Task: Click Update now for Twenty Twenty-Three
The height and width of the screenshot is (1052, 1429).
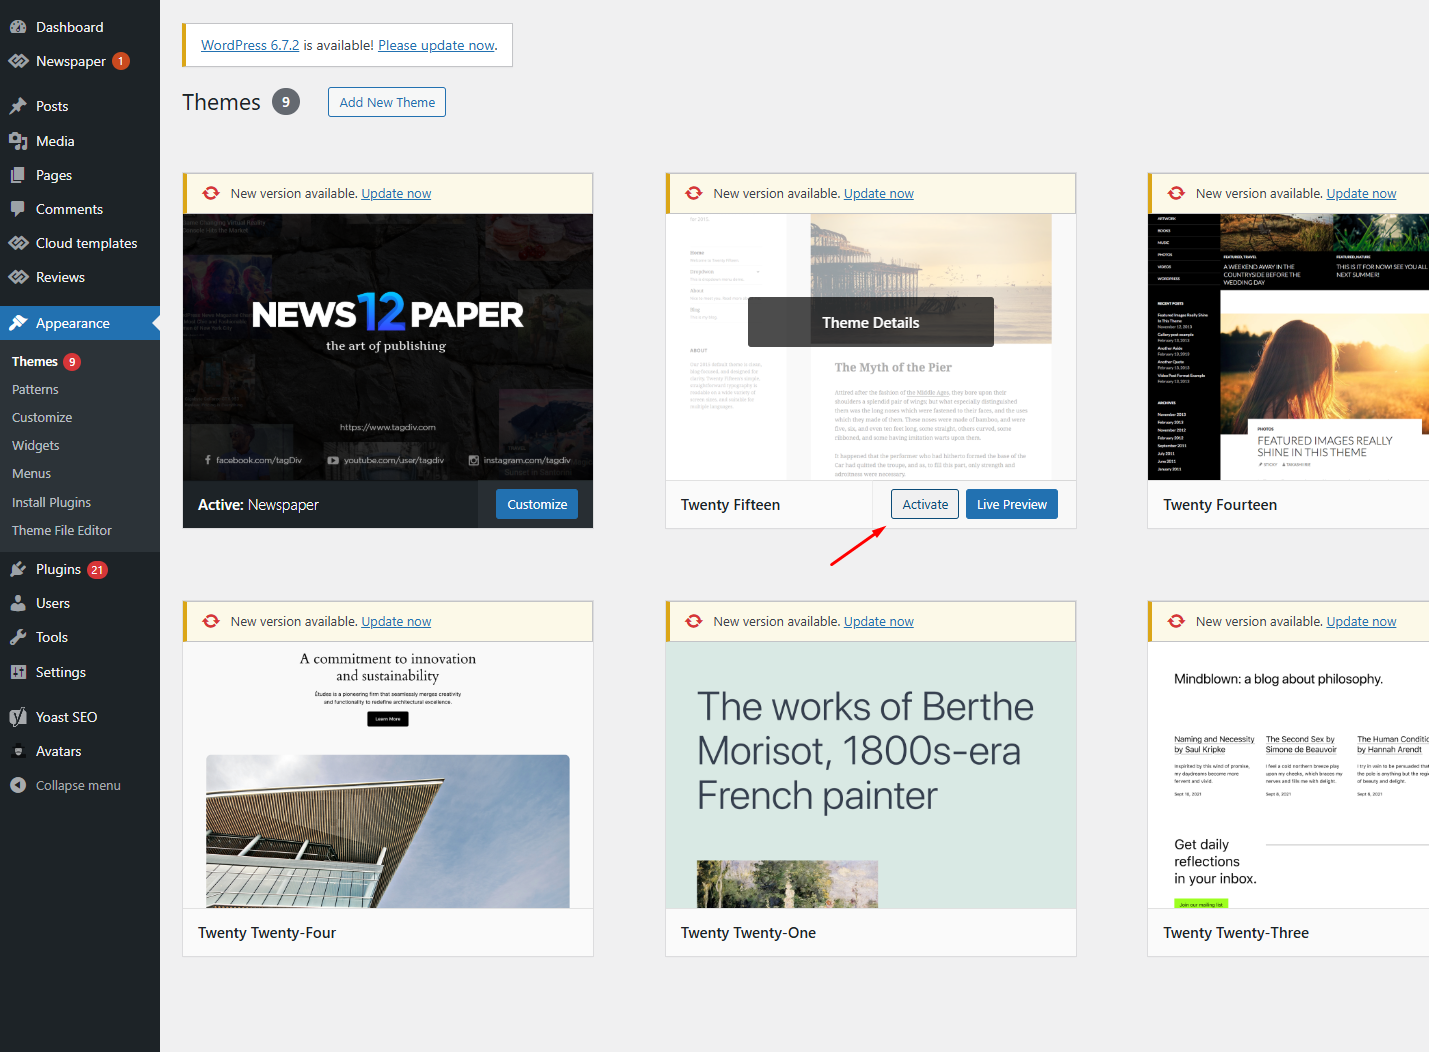Action: coord(1361,621)
